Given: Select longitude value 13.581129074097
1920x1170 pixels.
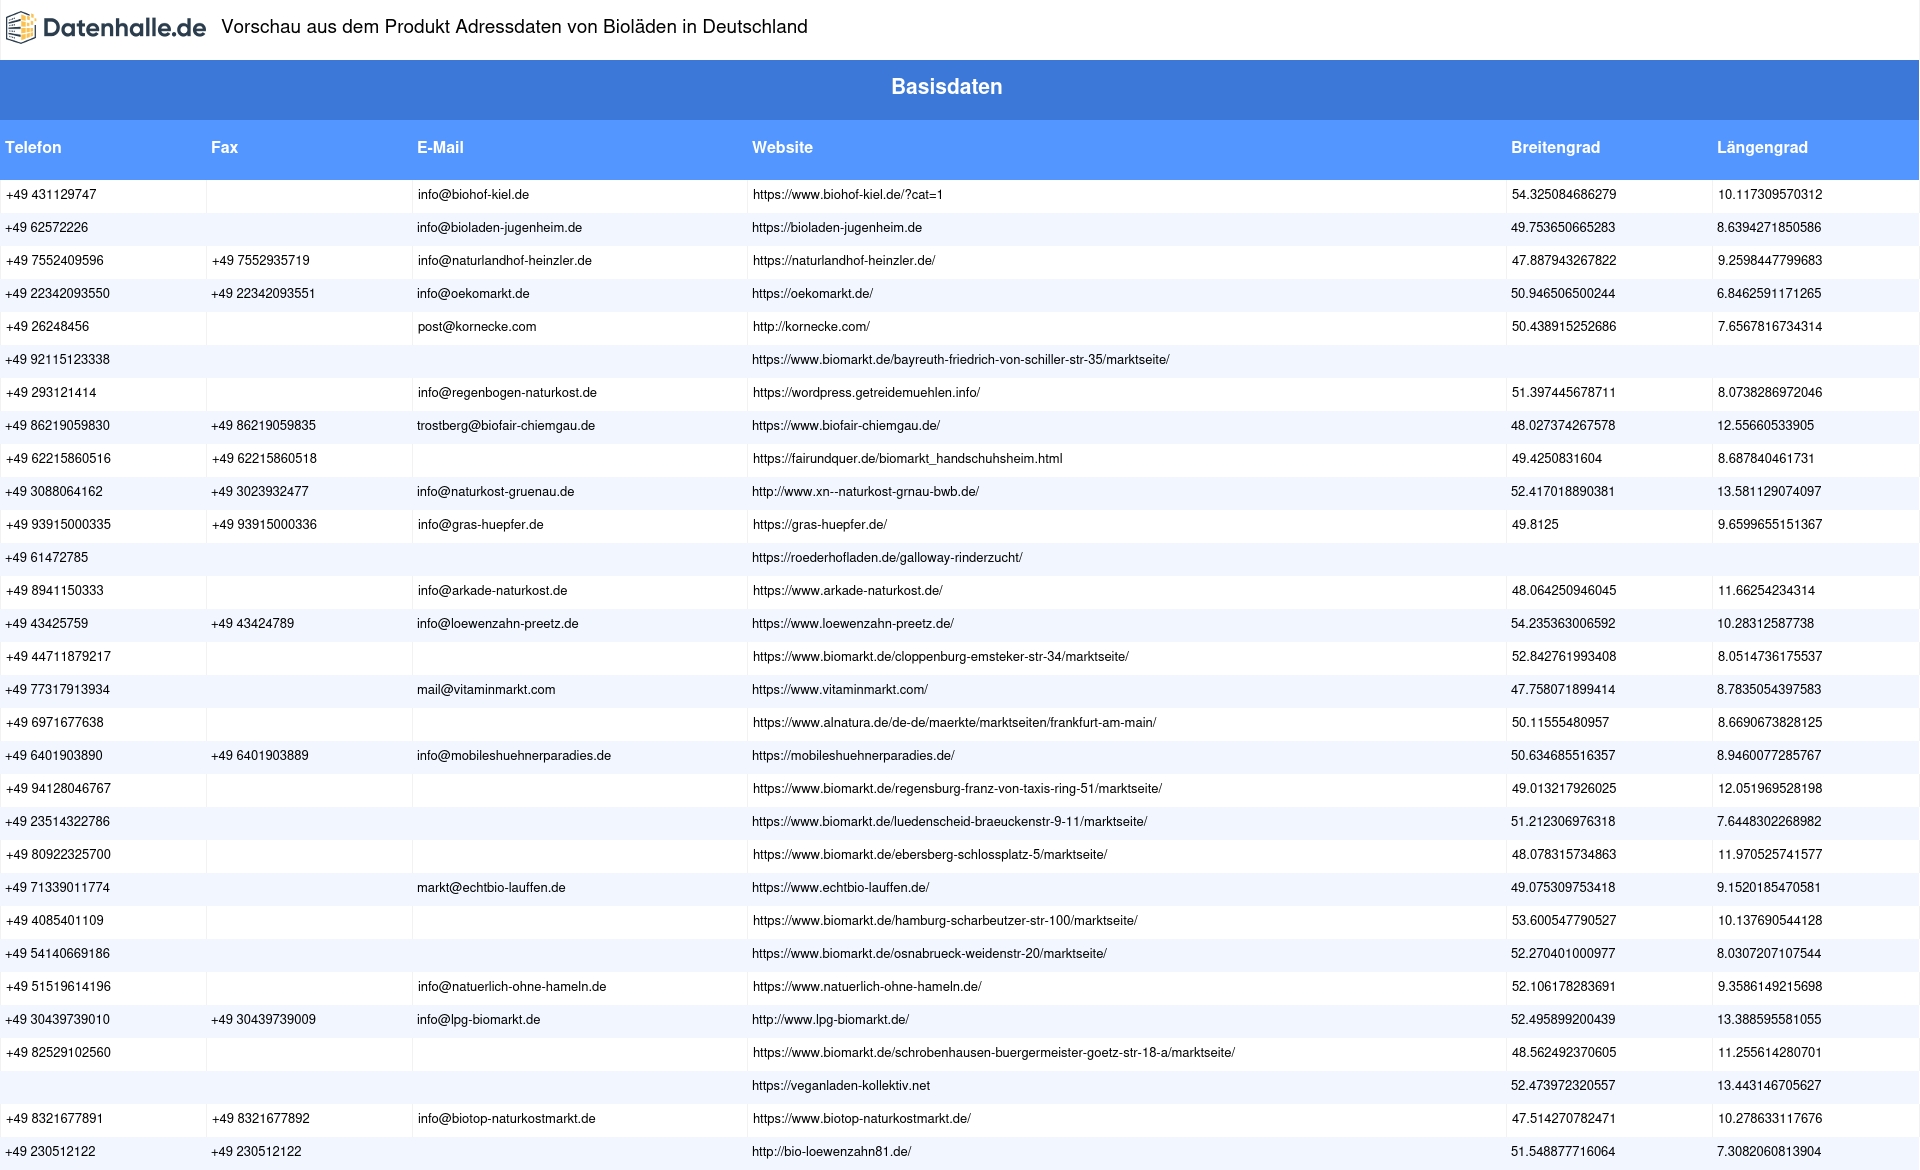Looking at the screenshot, I should click(1769, 492).
